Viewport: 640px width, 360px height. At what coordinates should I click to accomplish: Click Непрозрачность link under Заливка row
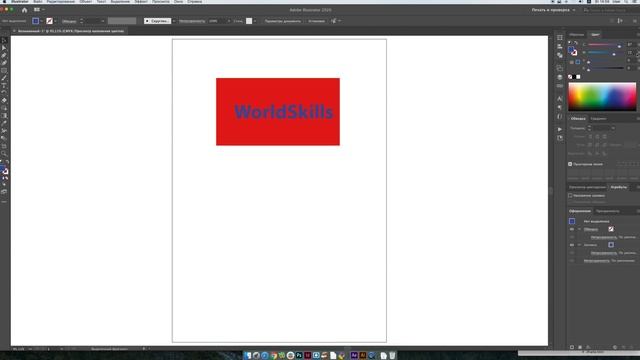point(604,253)
